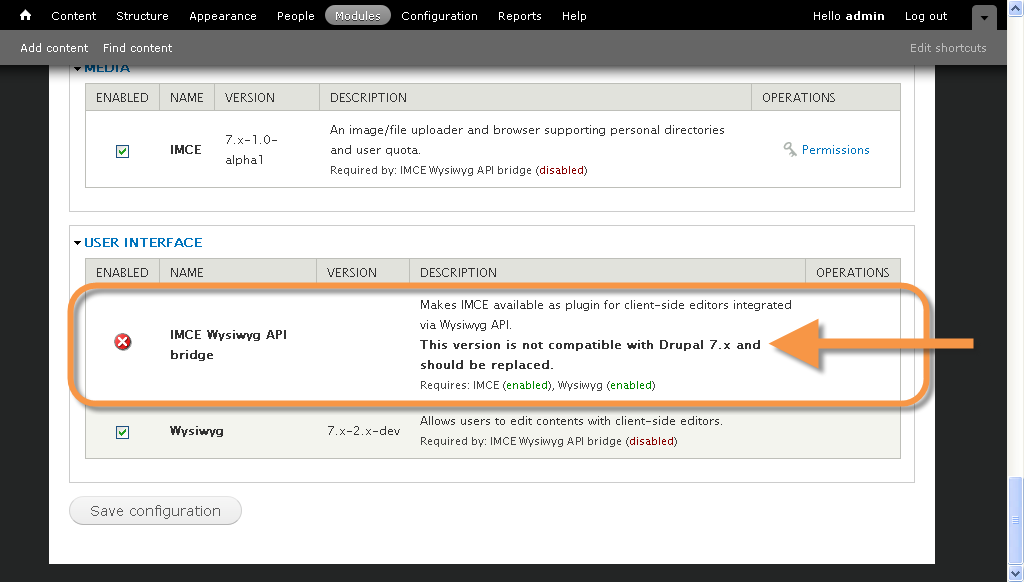Click the 7.x-1.0-alpha1 version text
1024x582 pixels.
[x=251, y=150]
